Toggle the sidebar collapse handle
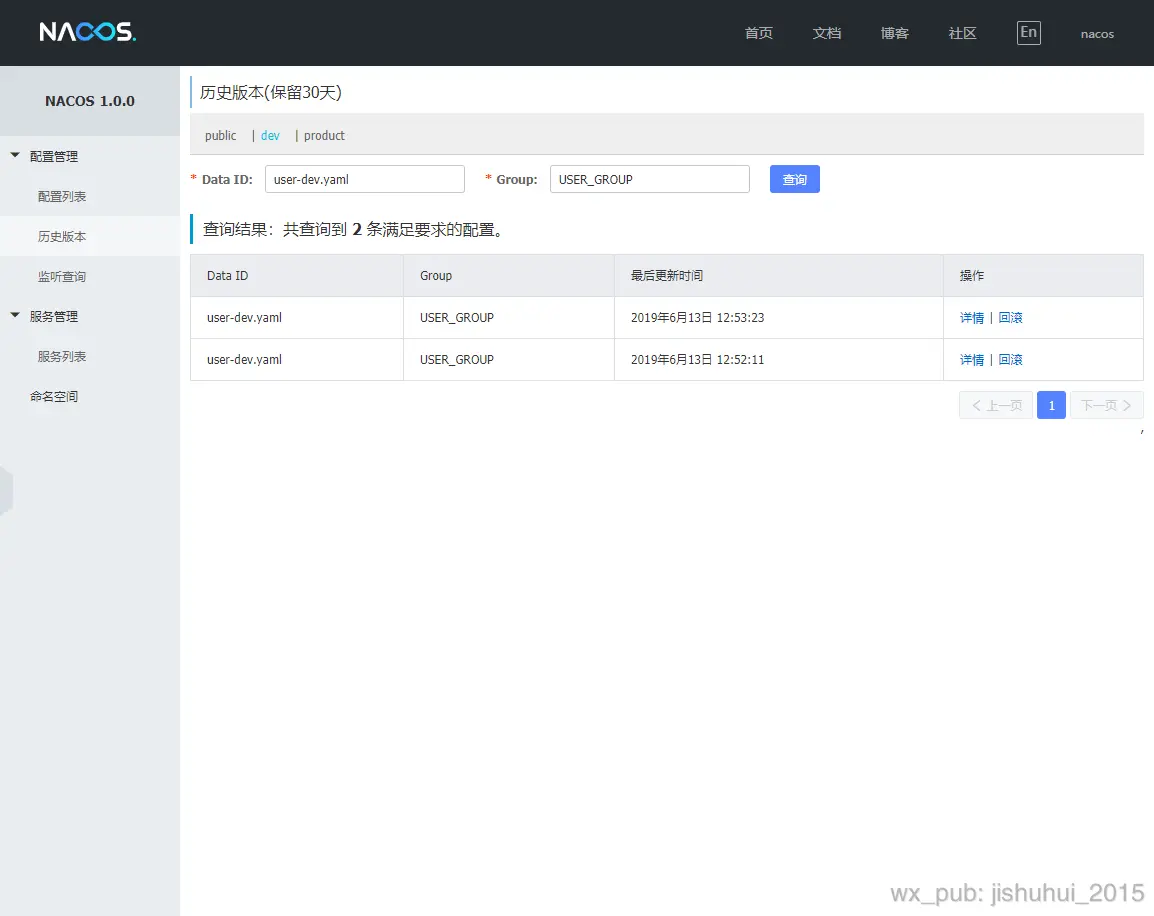The image size is (1154, 916). click(x=6, y=490)
